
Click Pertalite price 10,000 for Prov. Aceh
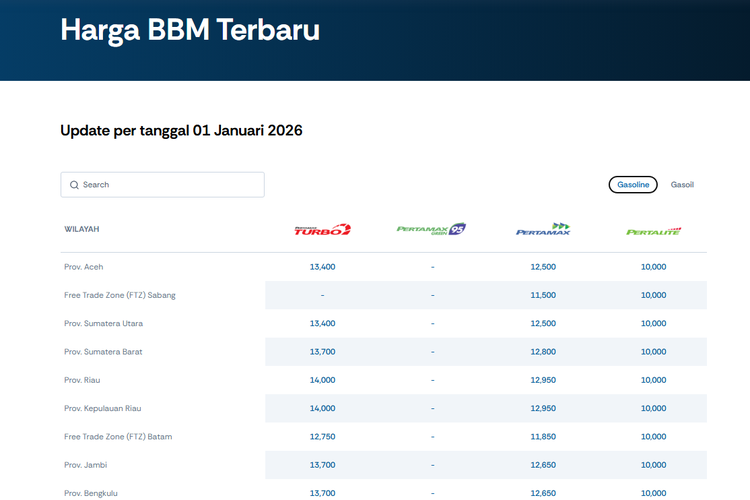tap(653, 267)
